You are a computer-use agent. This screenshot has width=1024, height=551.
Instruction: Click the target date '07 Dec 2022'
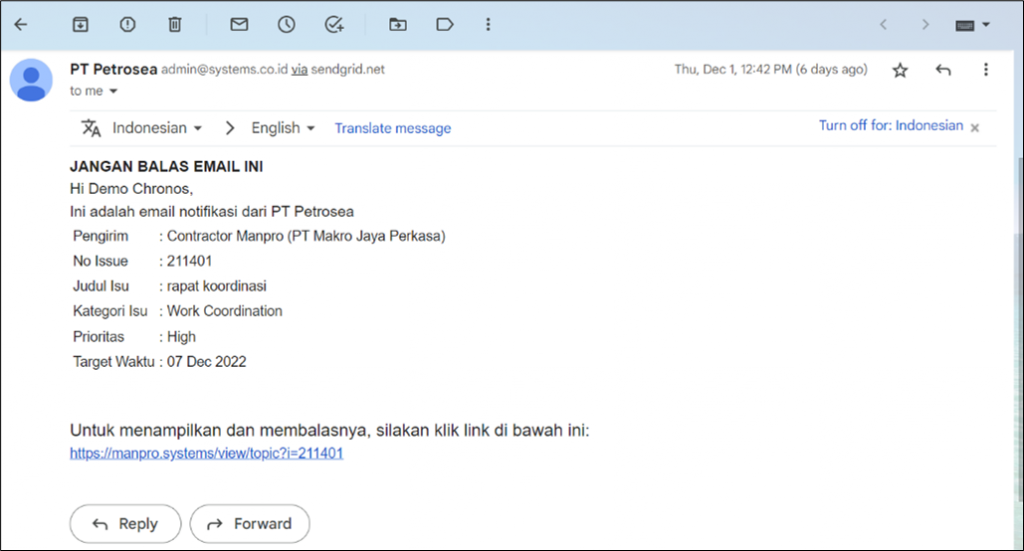[206, 362]
